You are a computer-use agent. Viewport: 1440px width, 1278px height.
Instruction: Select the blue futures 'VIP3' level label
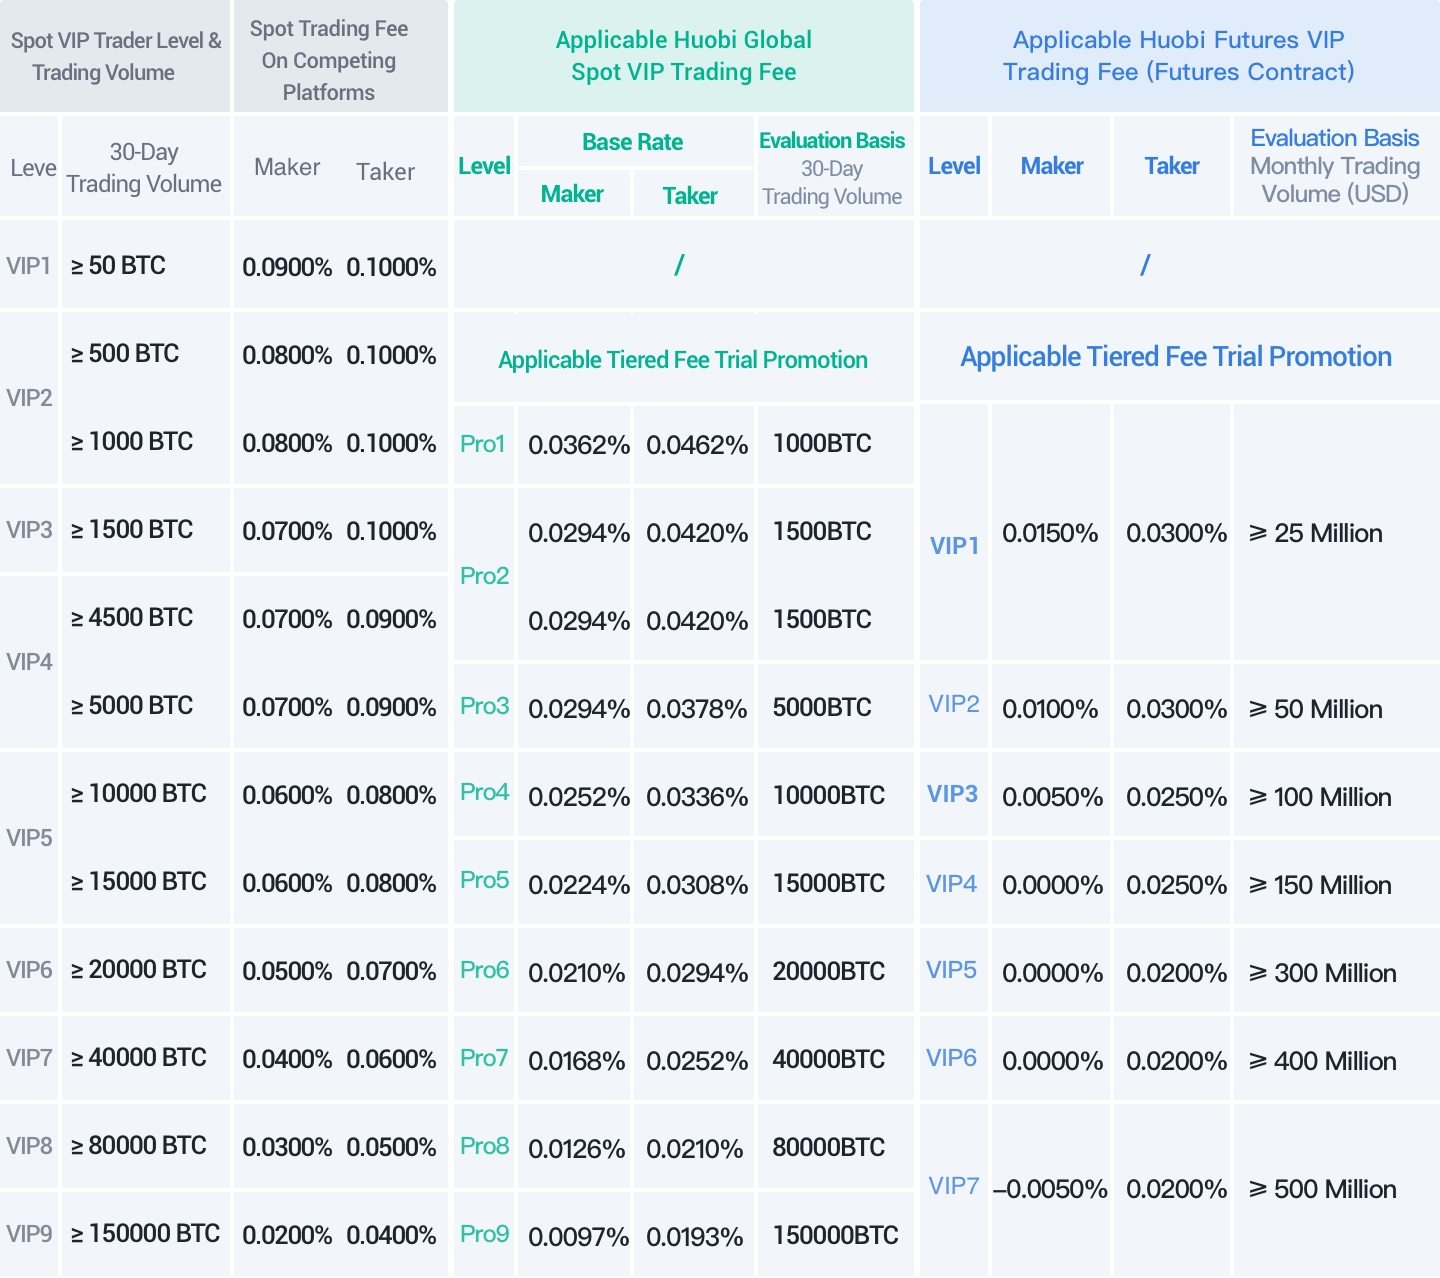[x=952, y=794]
